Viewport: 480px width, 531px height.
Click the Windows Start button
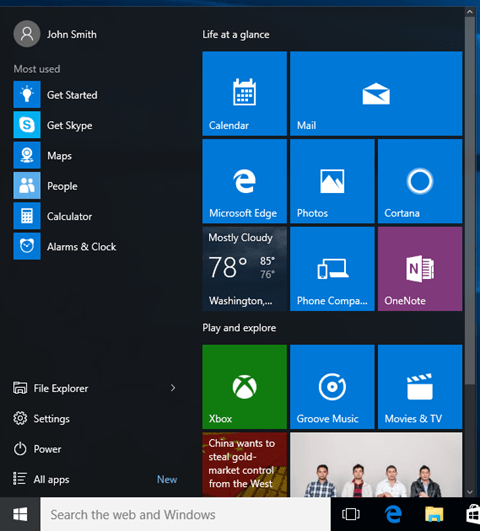(20, 514)
